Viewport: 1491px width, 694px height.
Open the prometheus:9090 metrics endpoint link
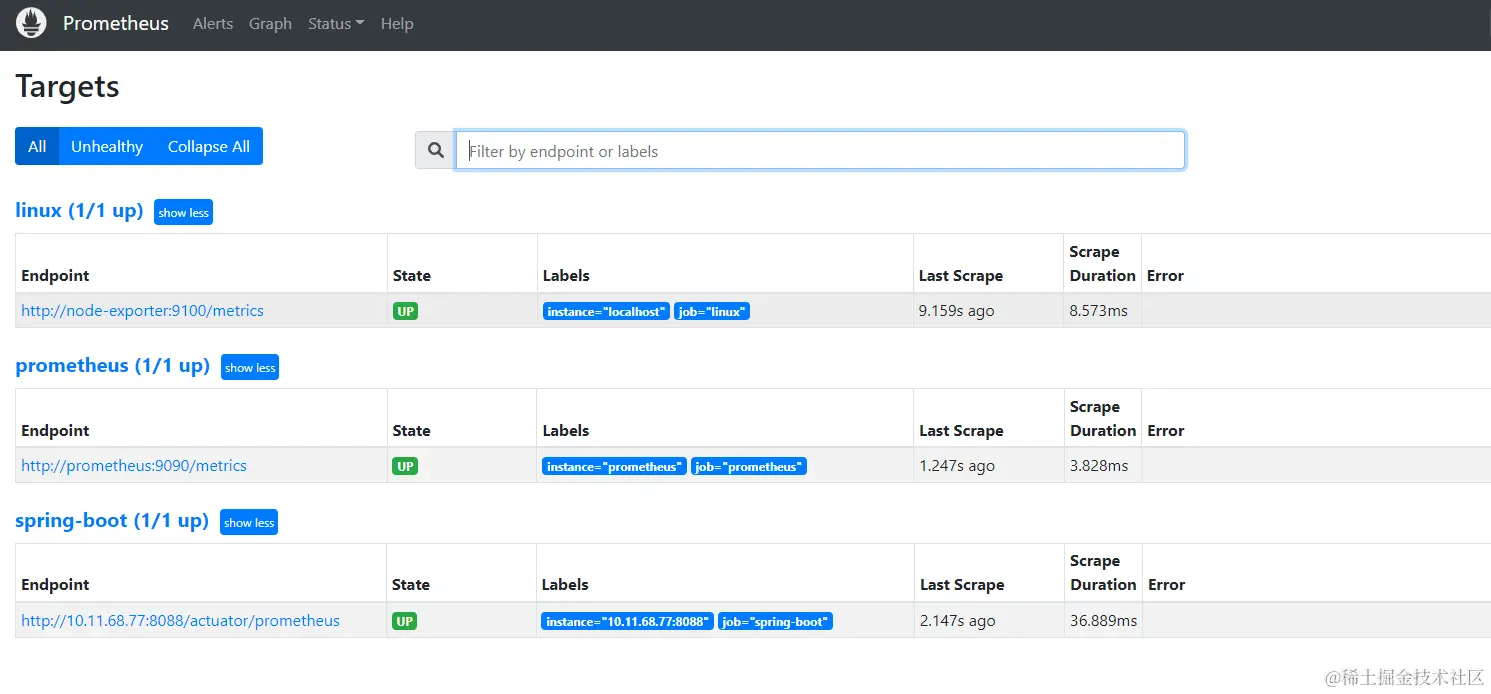tap(134, 466)
